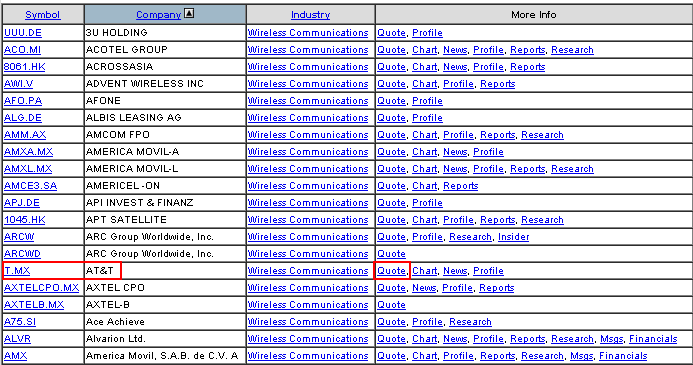Image resolution: width=693 pixels, height=365 pixels.
Task: Open Wireless Communications link in AT&T row
Action: 308,271
